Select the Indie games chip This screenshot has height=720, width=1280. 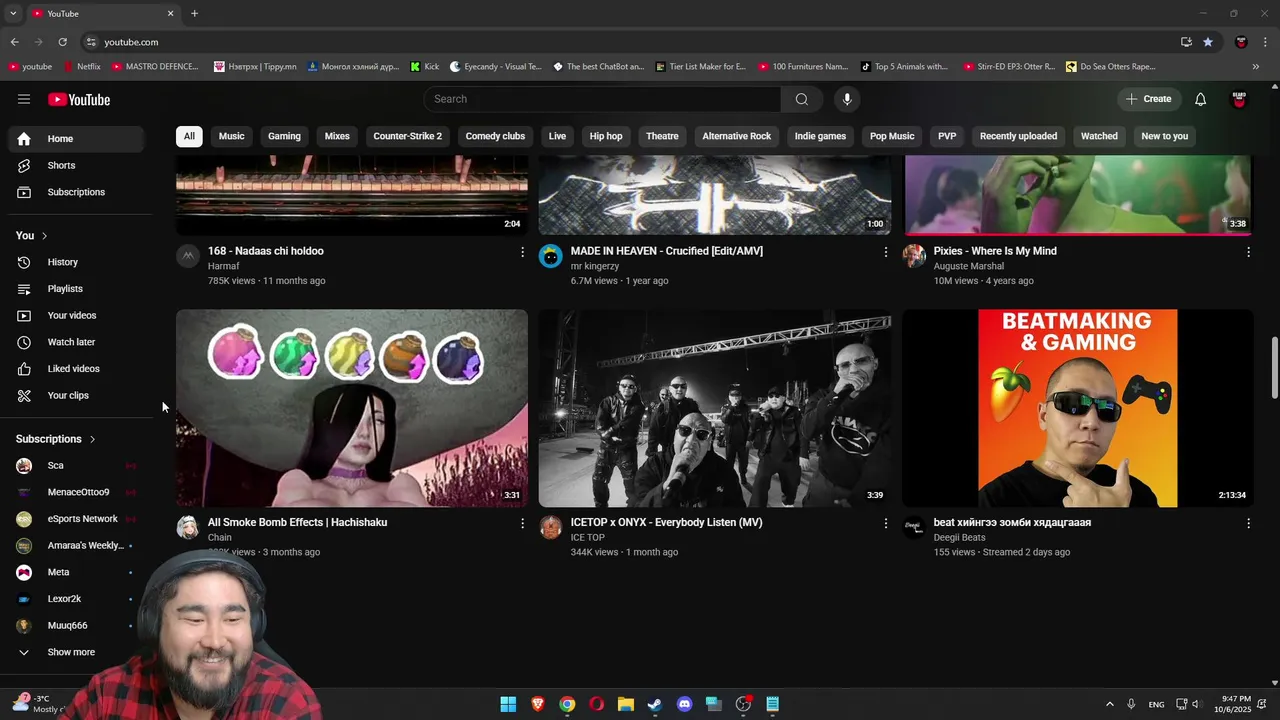[820, 136]
